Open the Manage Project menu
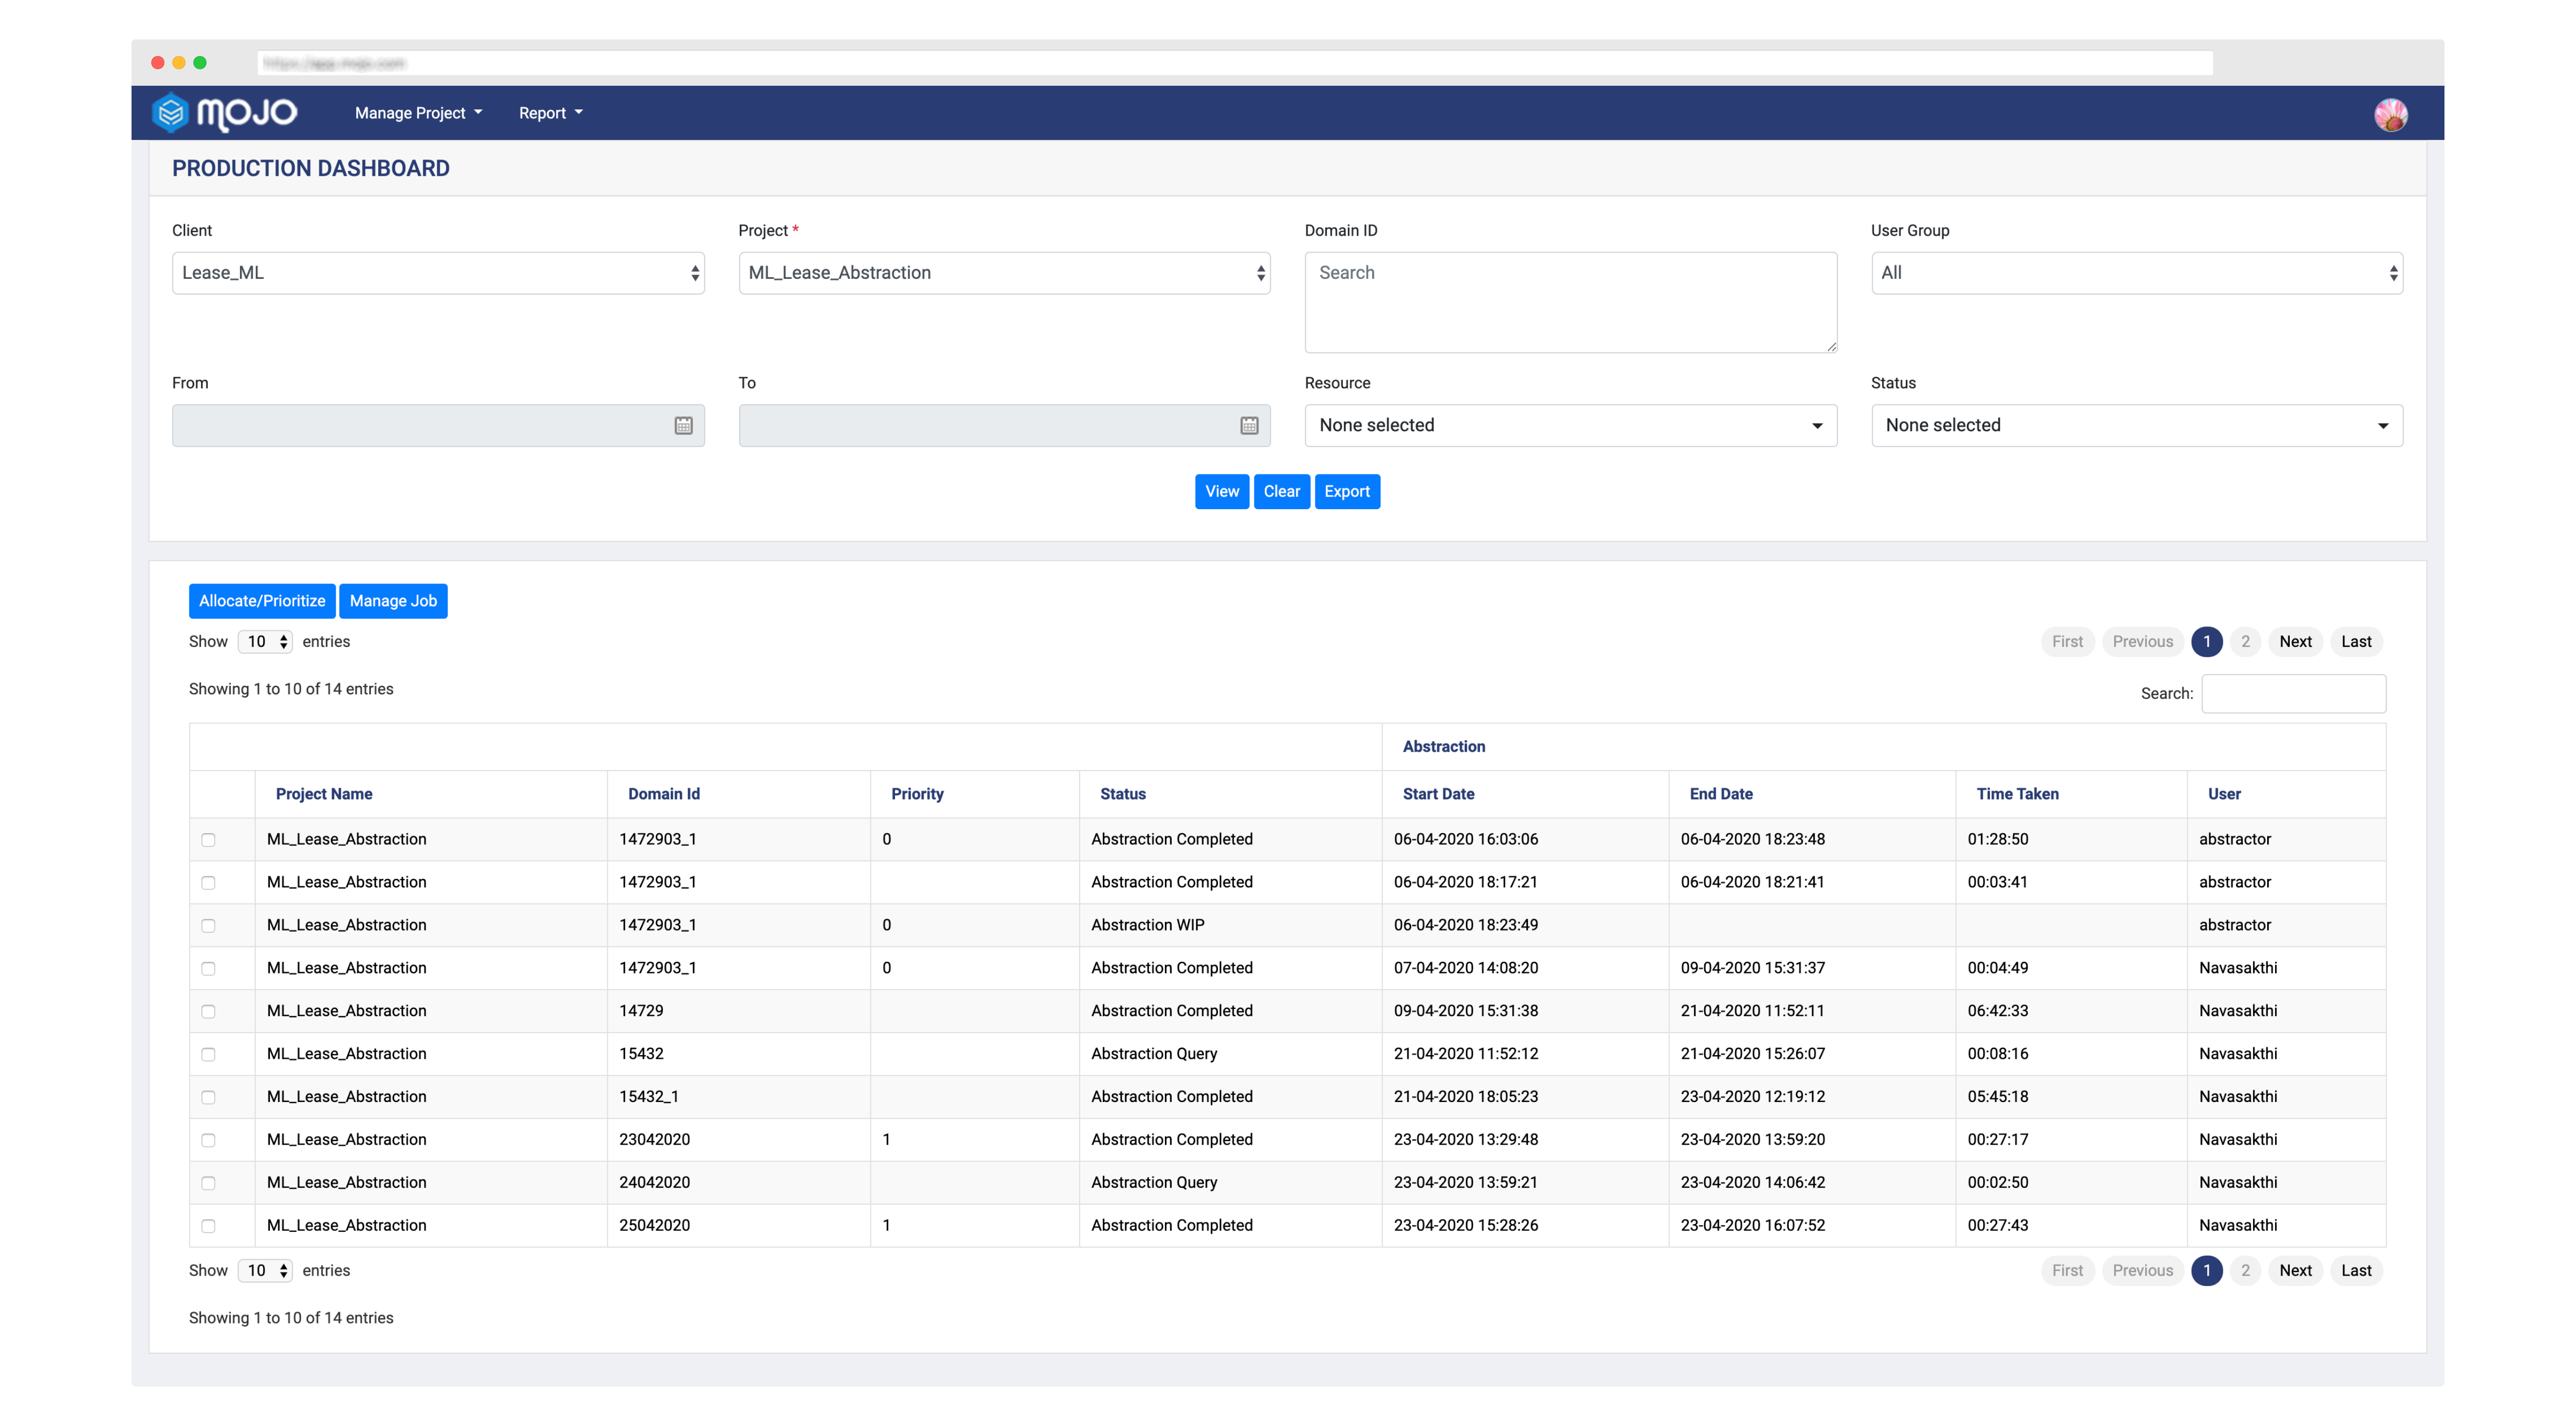This screenshot has width=2576, height=1426. click(x=417, y=112)
